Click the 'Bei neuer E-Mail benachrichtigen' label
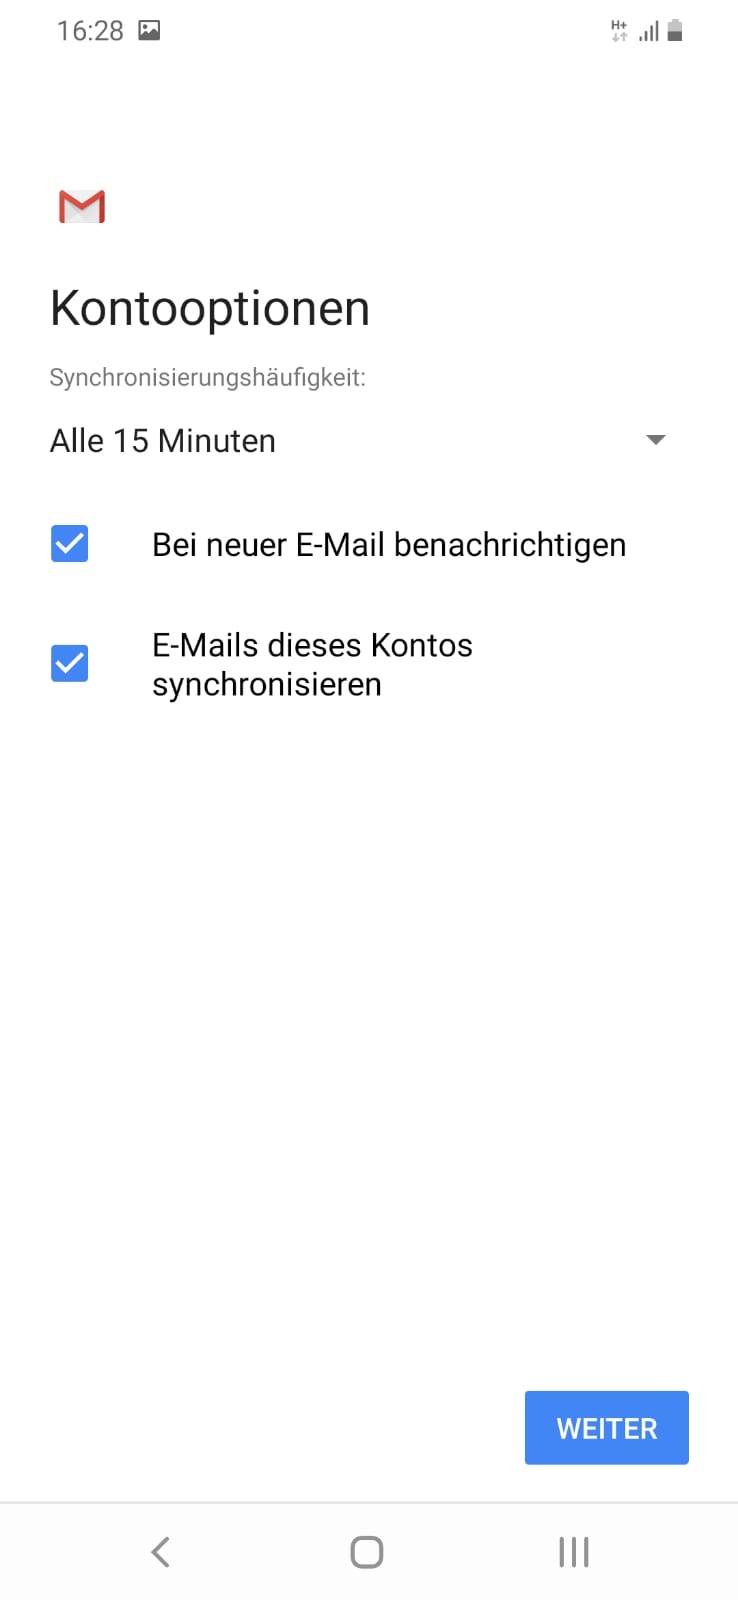 (x=389, y=545)
